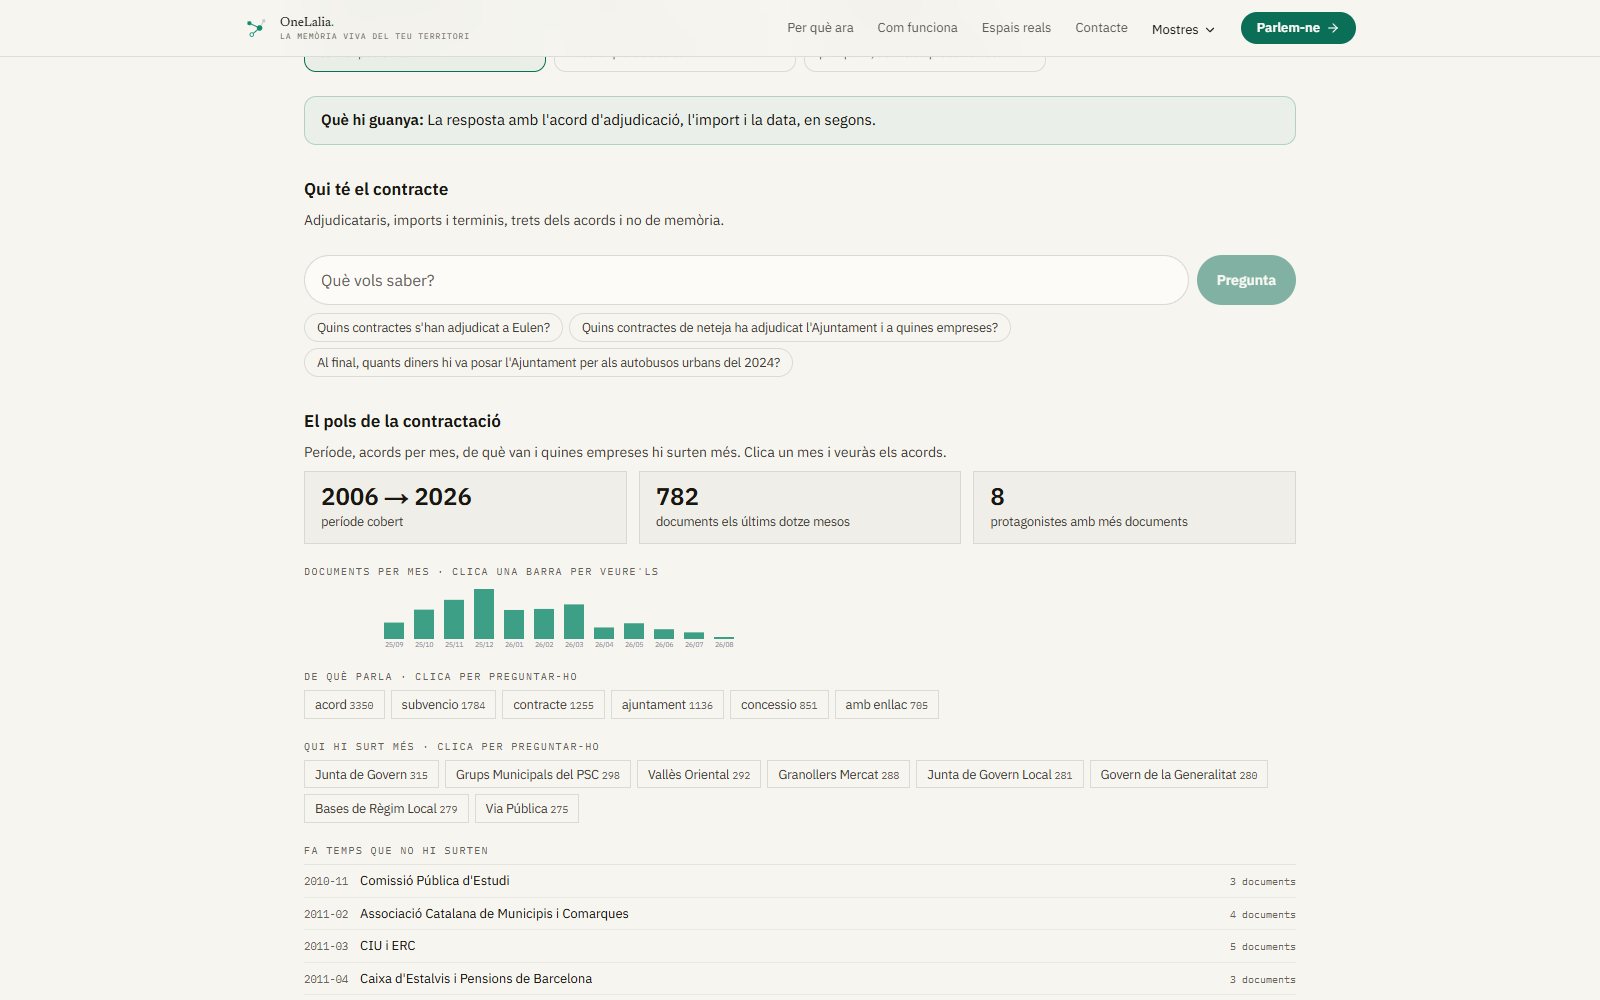Select the Eulen contracts suggestion chip
This screenshot has height=1000, width=1600.
click(433, 328)
